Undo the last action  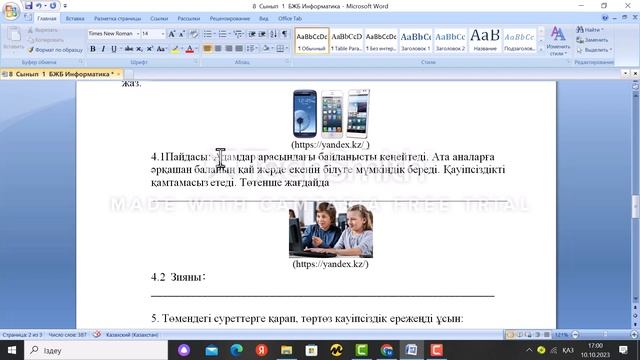[x=39, y=6]
